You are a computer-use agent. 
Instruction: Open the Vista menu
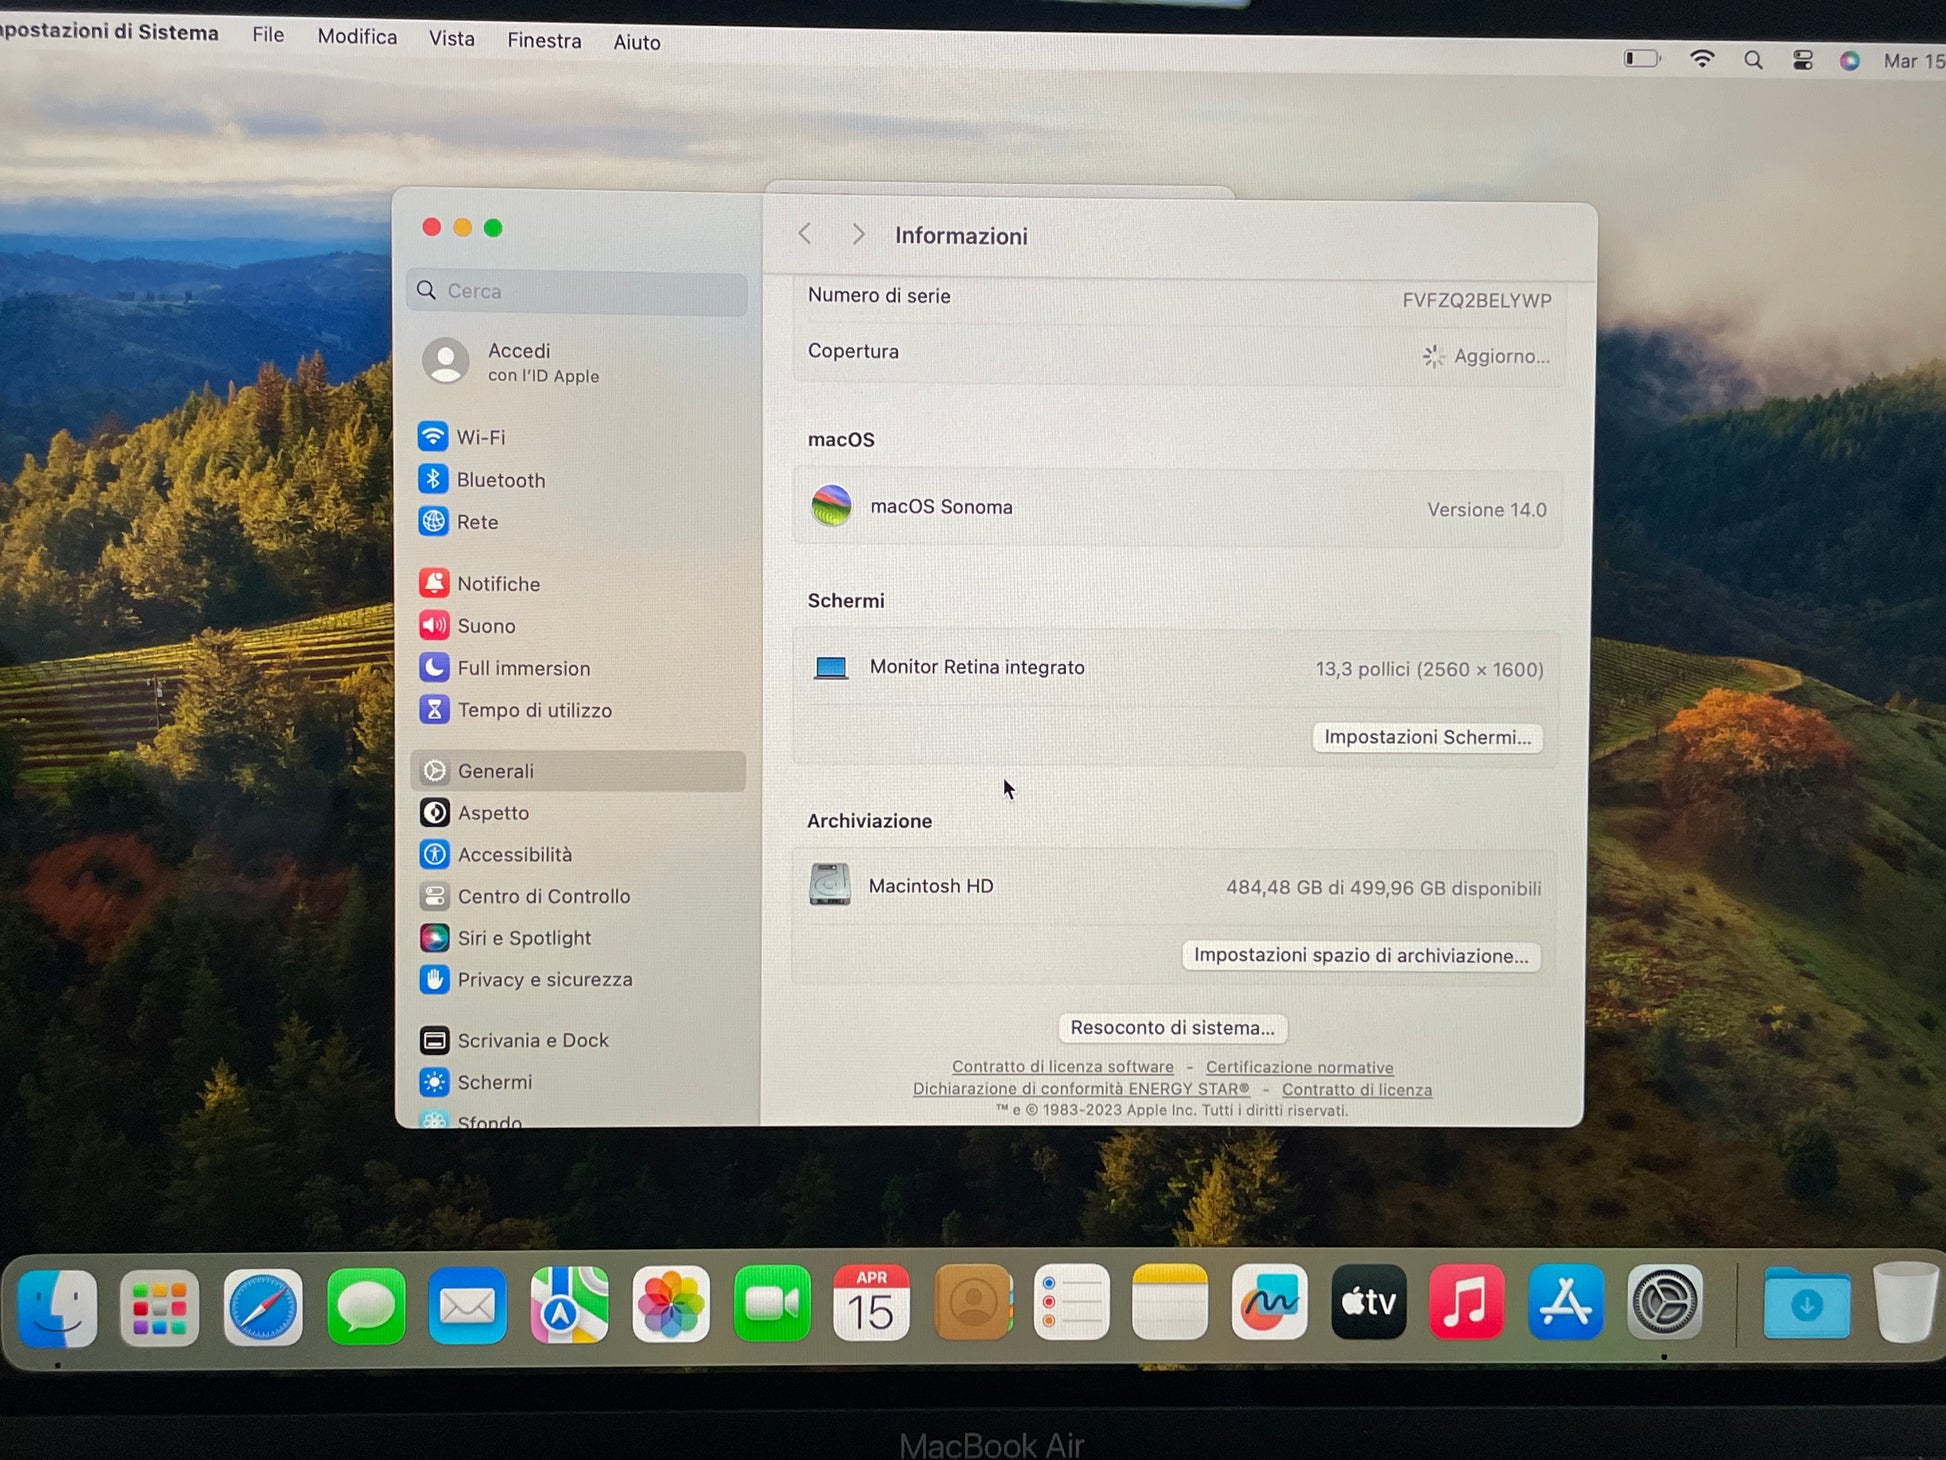point(452,39)
